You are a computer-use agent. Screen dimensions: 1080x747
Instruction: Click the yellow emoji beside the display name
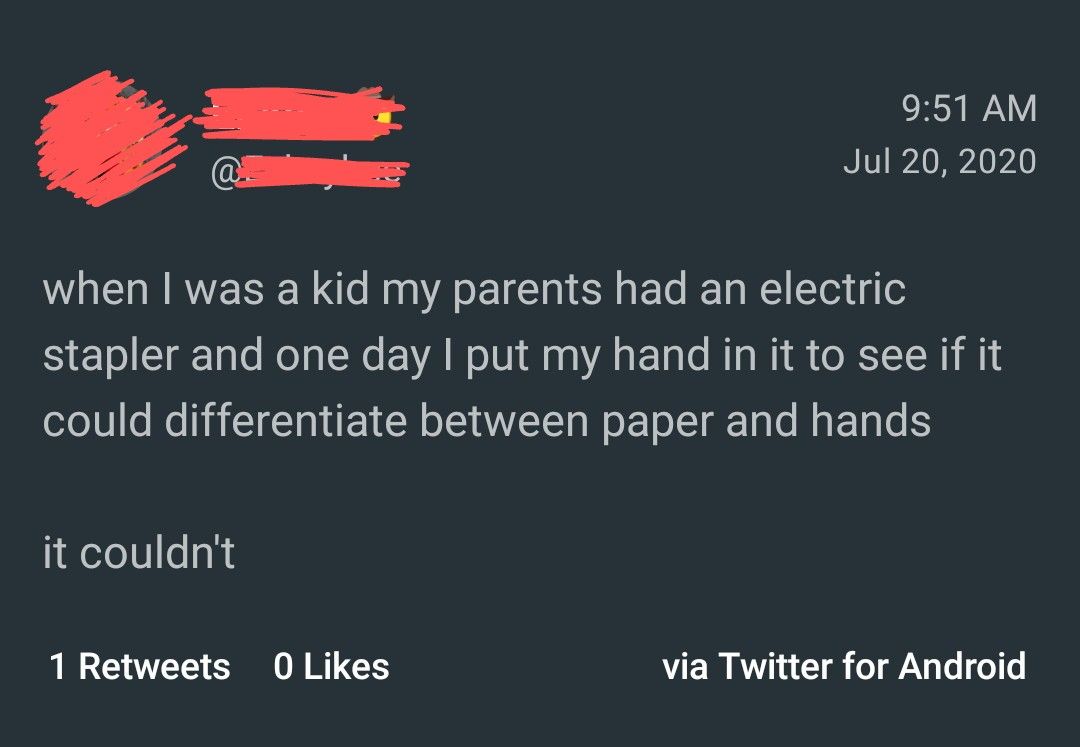383,118
